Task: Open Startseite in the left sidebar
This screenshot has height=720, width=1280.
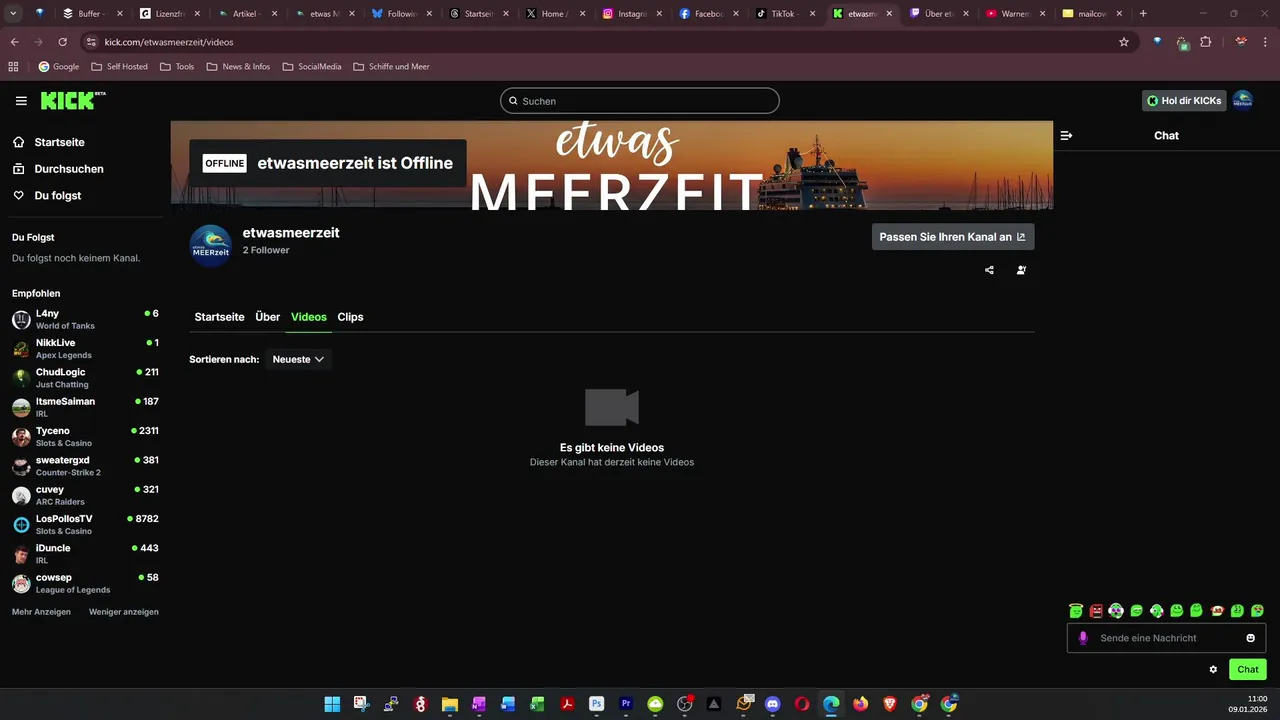Action: 59,142
